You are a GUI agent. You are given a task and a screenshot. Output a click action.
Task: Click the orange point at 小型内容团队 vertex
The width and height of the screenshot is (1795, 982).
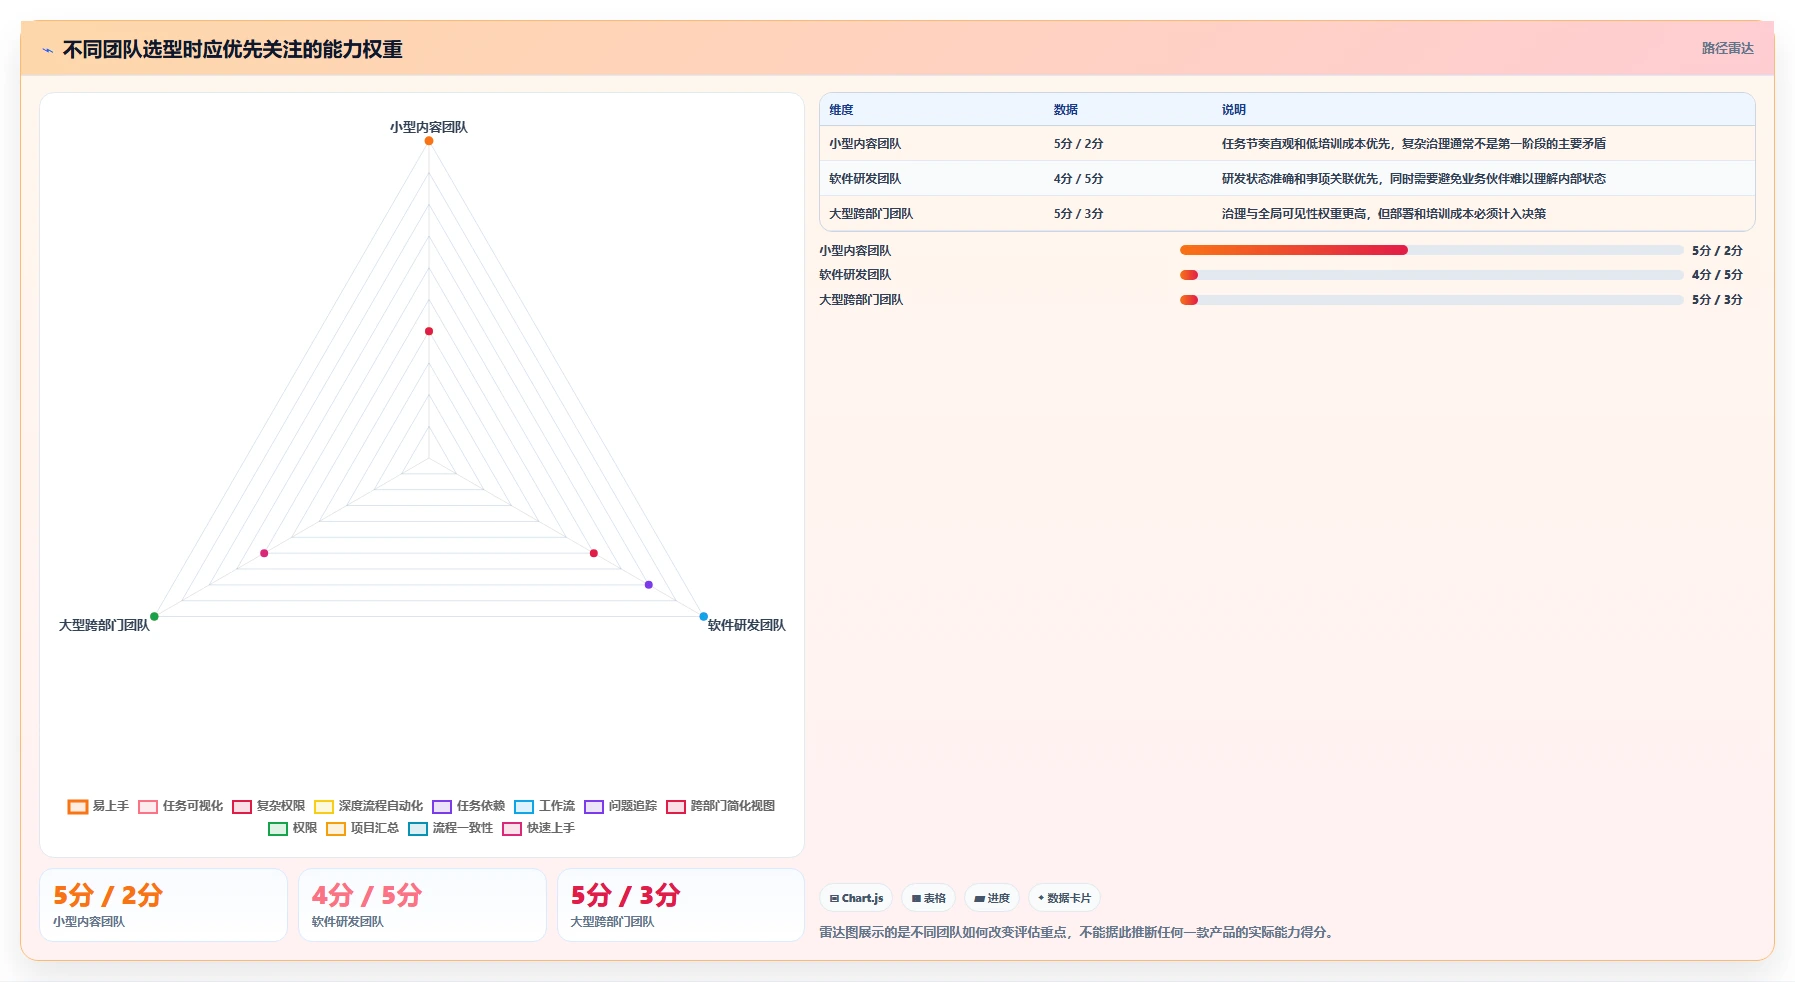point(429,141)
